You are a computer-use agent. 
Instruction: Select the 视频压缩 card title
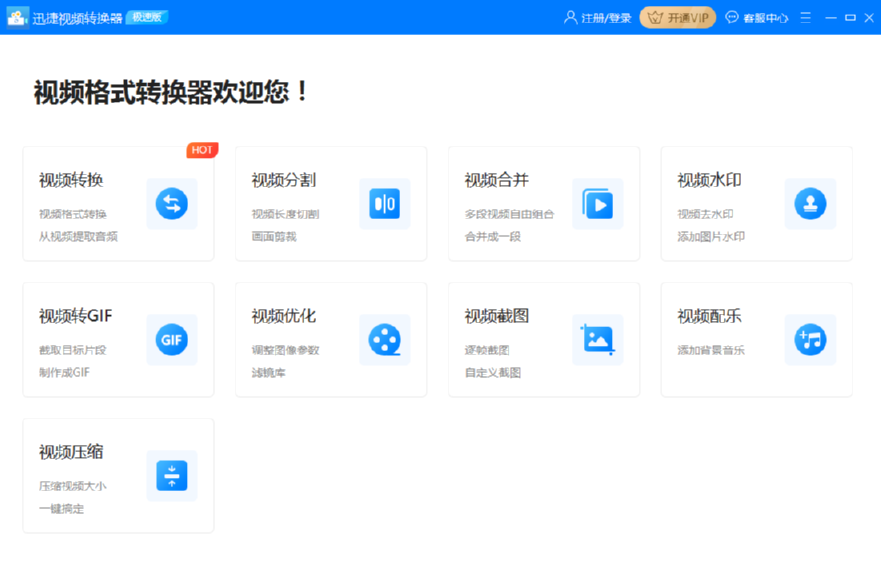tap(71, 452)
